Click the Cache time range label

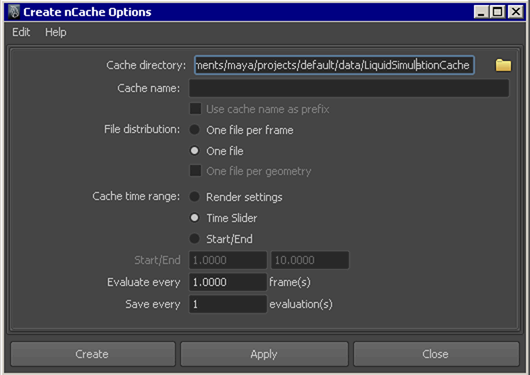pos(136,196)
